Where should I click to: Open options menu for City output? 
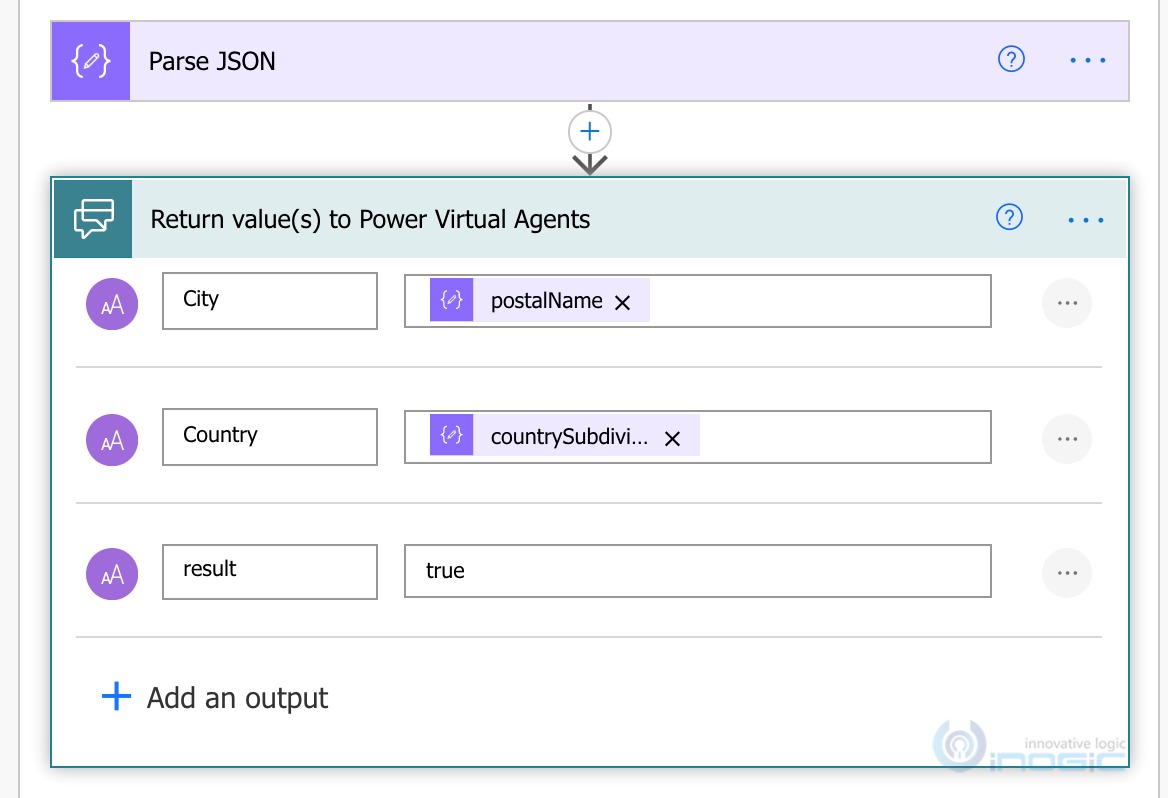tap(1066, 302)
